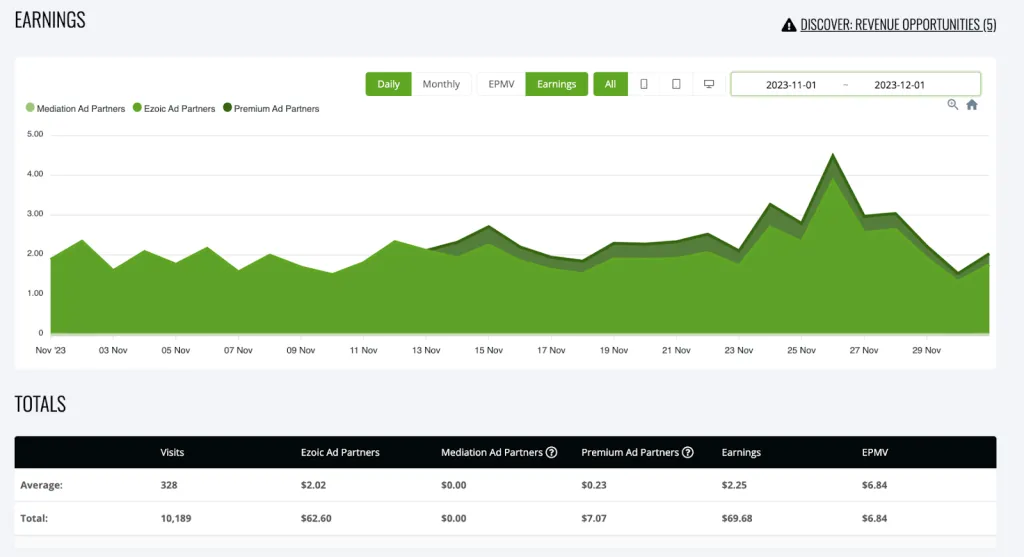Viewport: 1024px width, 557px height.
Task: Open end date 2023-12-01 picker
Action: (x=899, y=85)
